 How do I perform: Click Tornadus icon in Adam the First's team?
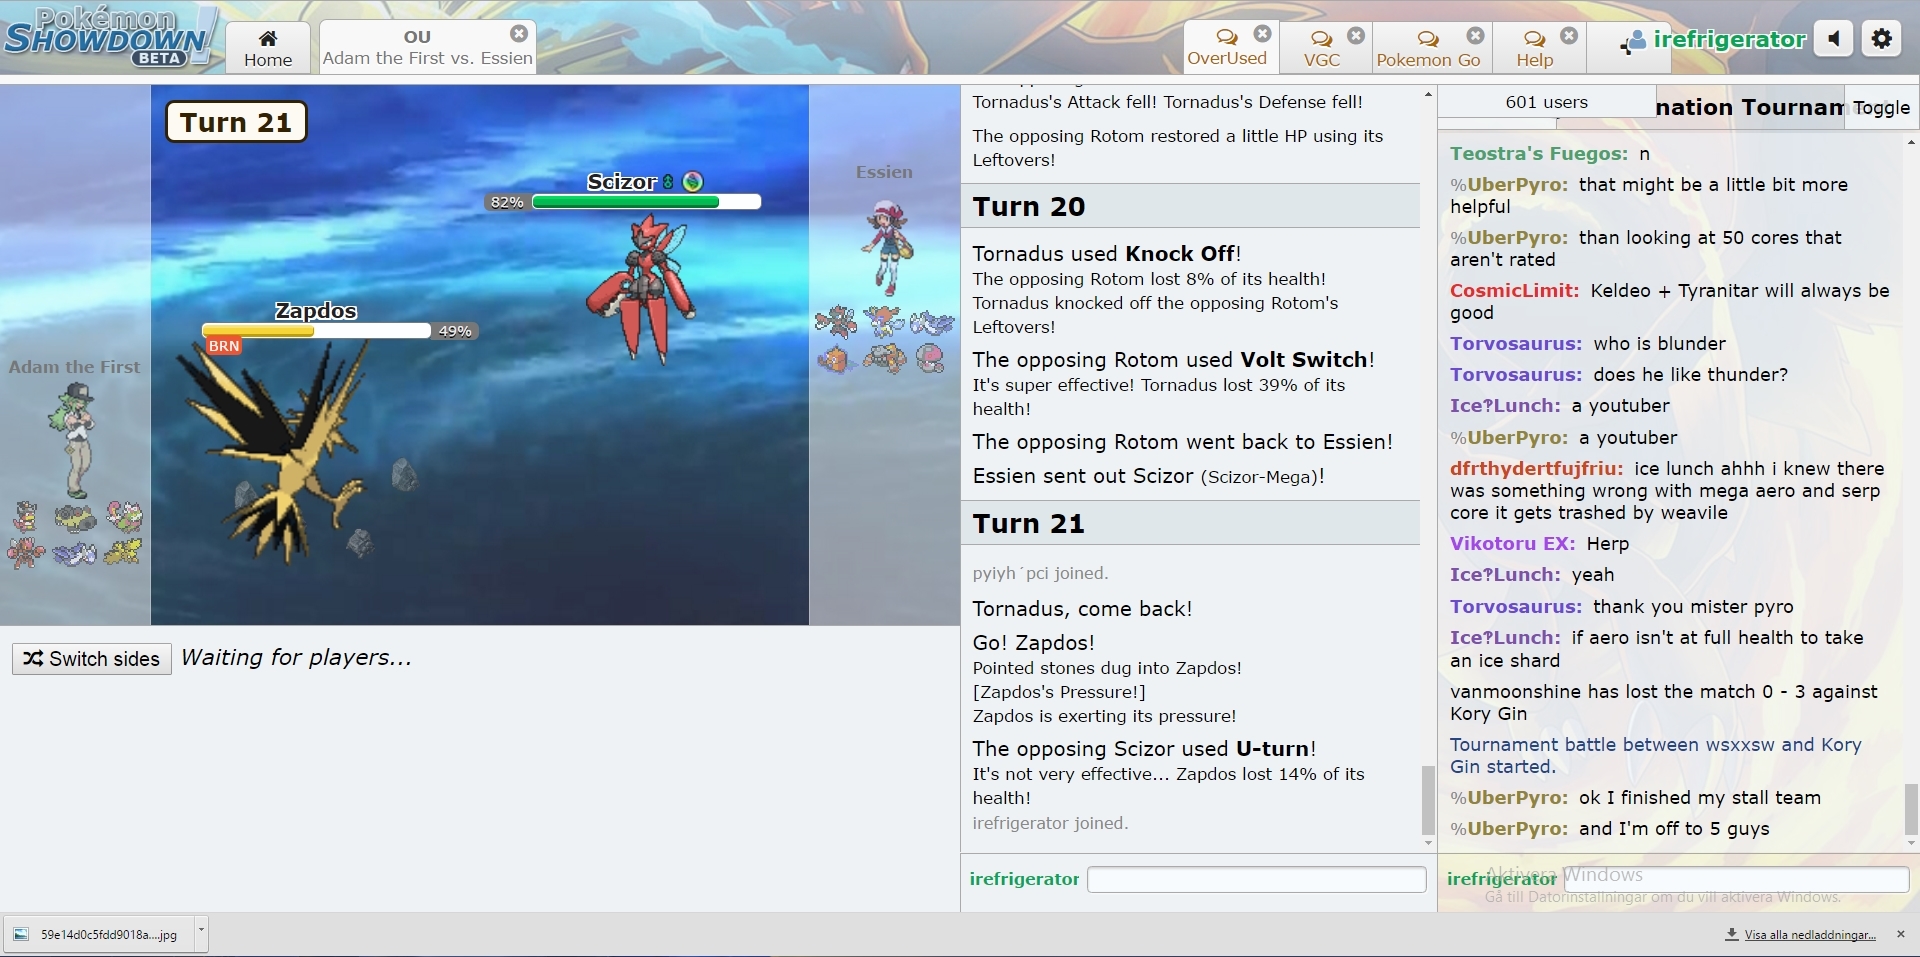point(125,516)
